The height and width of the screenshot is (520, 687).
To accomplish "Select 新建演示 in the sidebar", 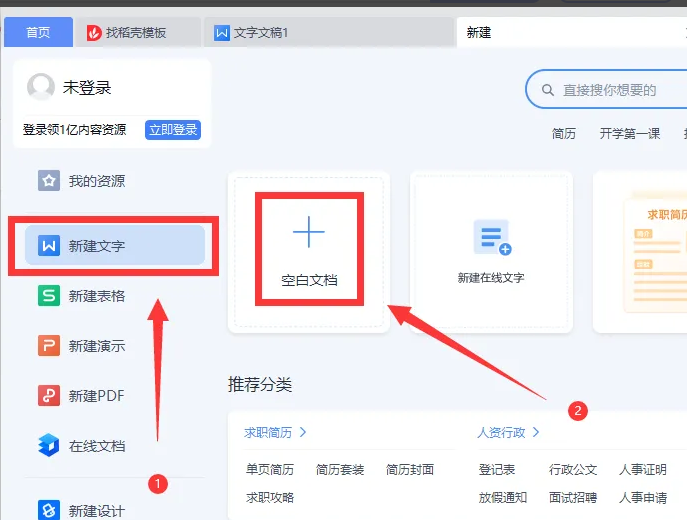I will pos(115,346).
